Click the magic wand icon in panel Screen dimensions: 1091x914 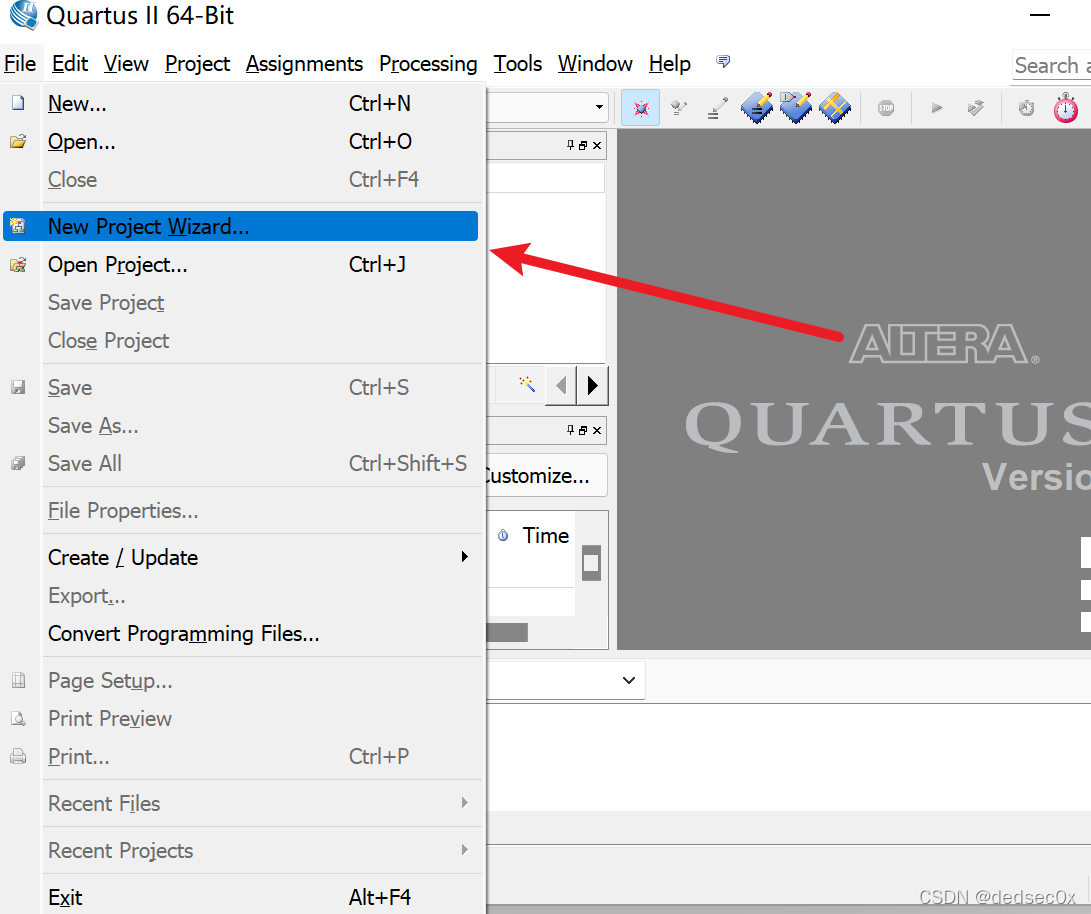[x=527, y=384]
